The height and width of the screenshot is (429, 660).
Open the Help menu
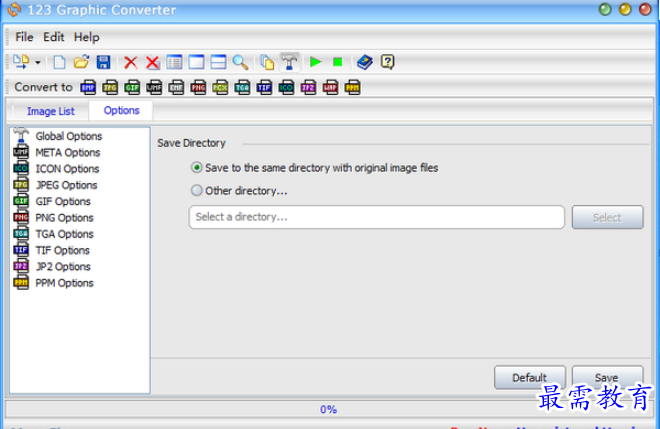pos(87,37)
